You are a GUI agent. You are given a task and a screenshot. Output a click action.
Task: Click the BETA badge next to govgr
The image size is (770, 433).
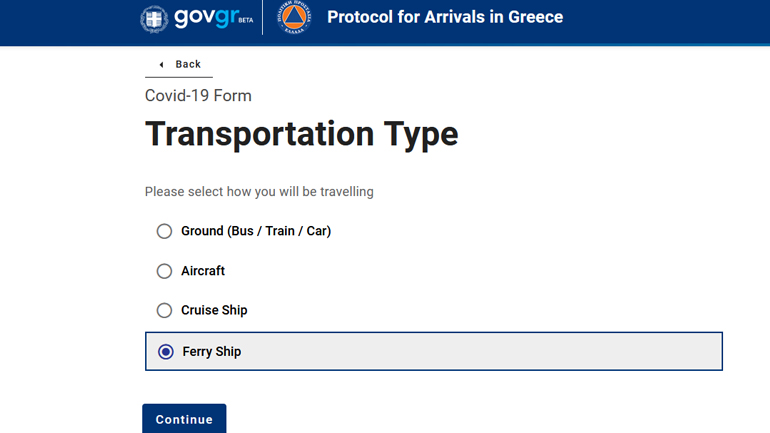[x=246, y=21]
